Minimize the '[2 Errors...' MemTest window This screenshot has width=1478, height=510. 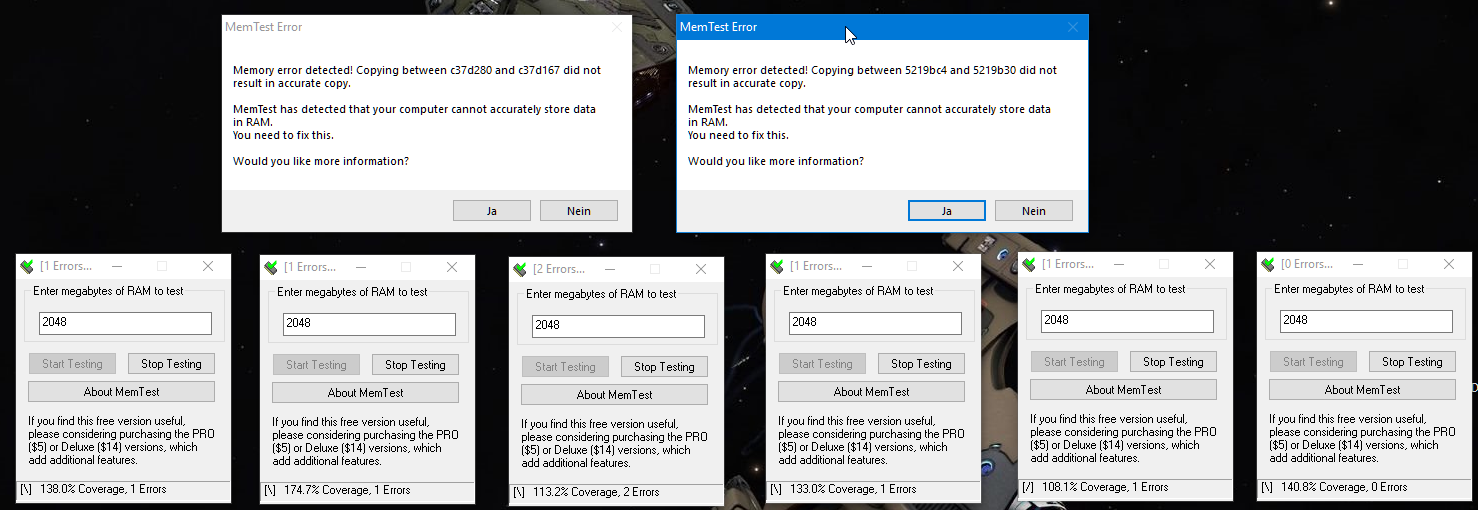[x=609, y=269]
